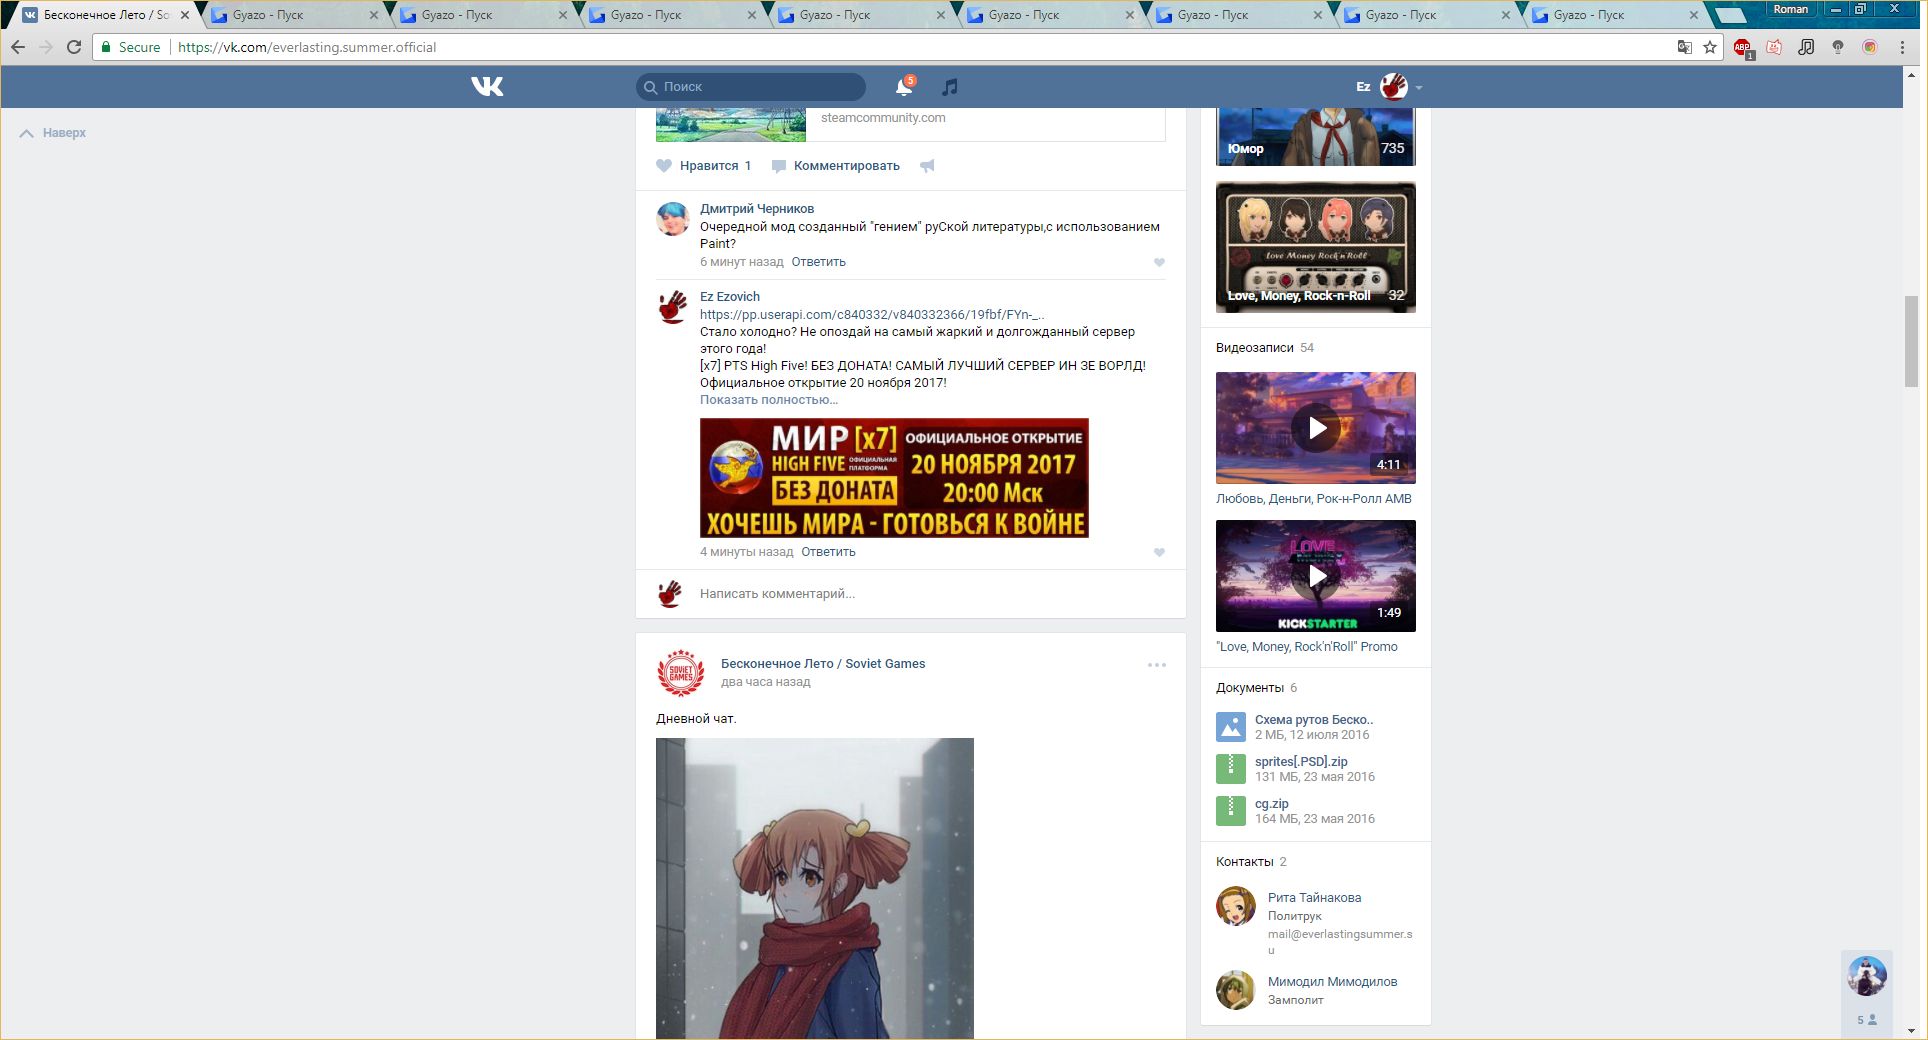This screenshot has height=1040, width=1928.
Task: Reply to Ez Ezovich comment via Ответить
Action: point(828,552)
